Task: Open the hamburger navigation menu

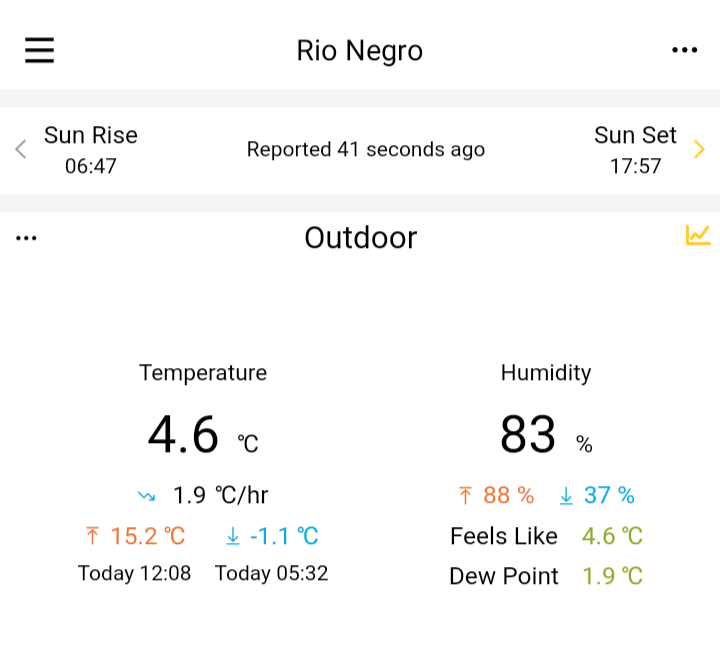Action: [39, 50]
